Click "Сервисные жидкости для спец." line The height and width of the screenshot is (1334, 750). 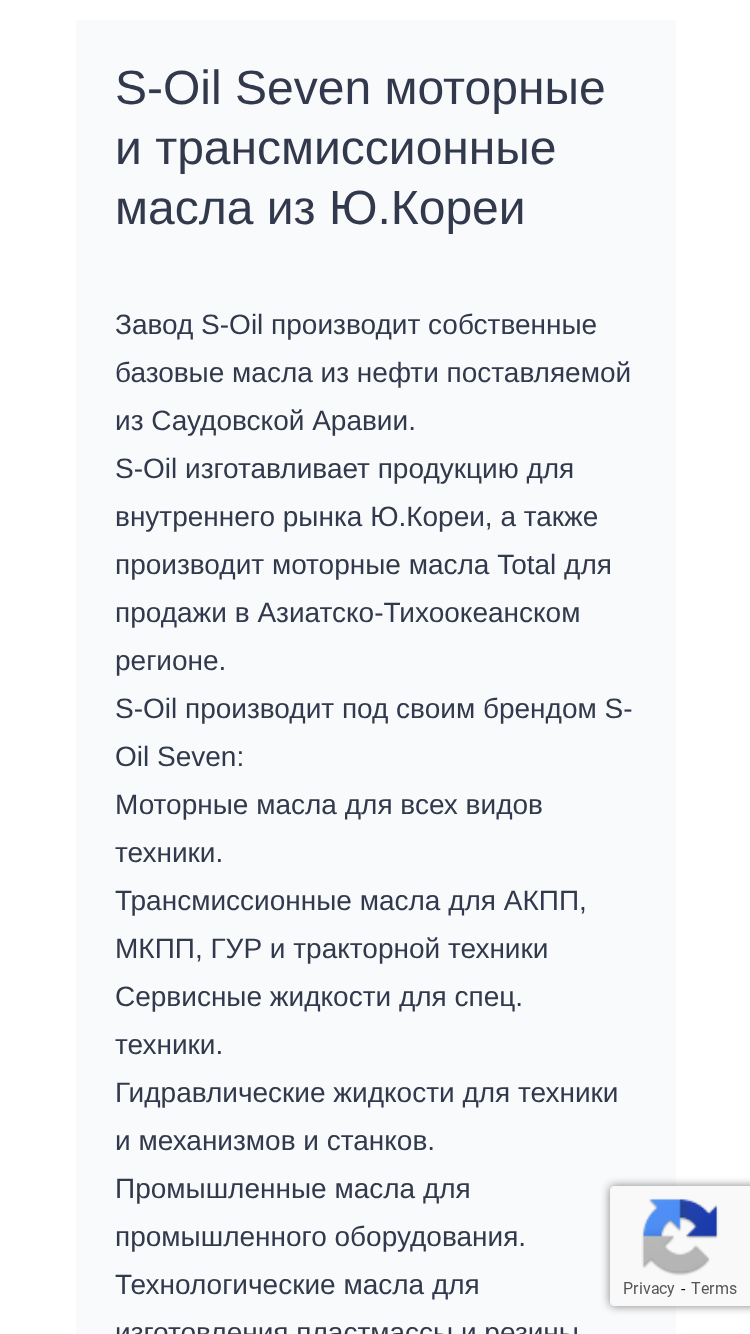pos(319,997)
